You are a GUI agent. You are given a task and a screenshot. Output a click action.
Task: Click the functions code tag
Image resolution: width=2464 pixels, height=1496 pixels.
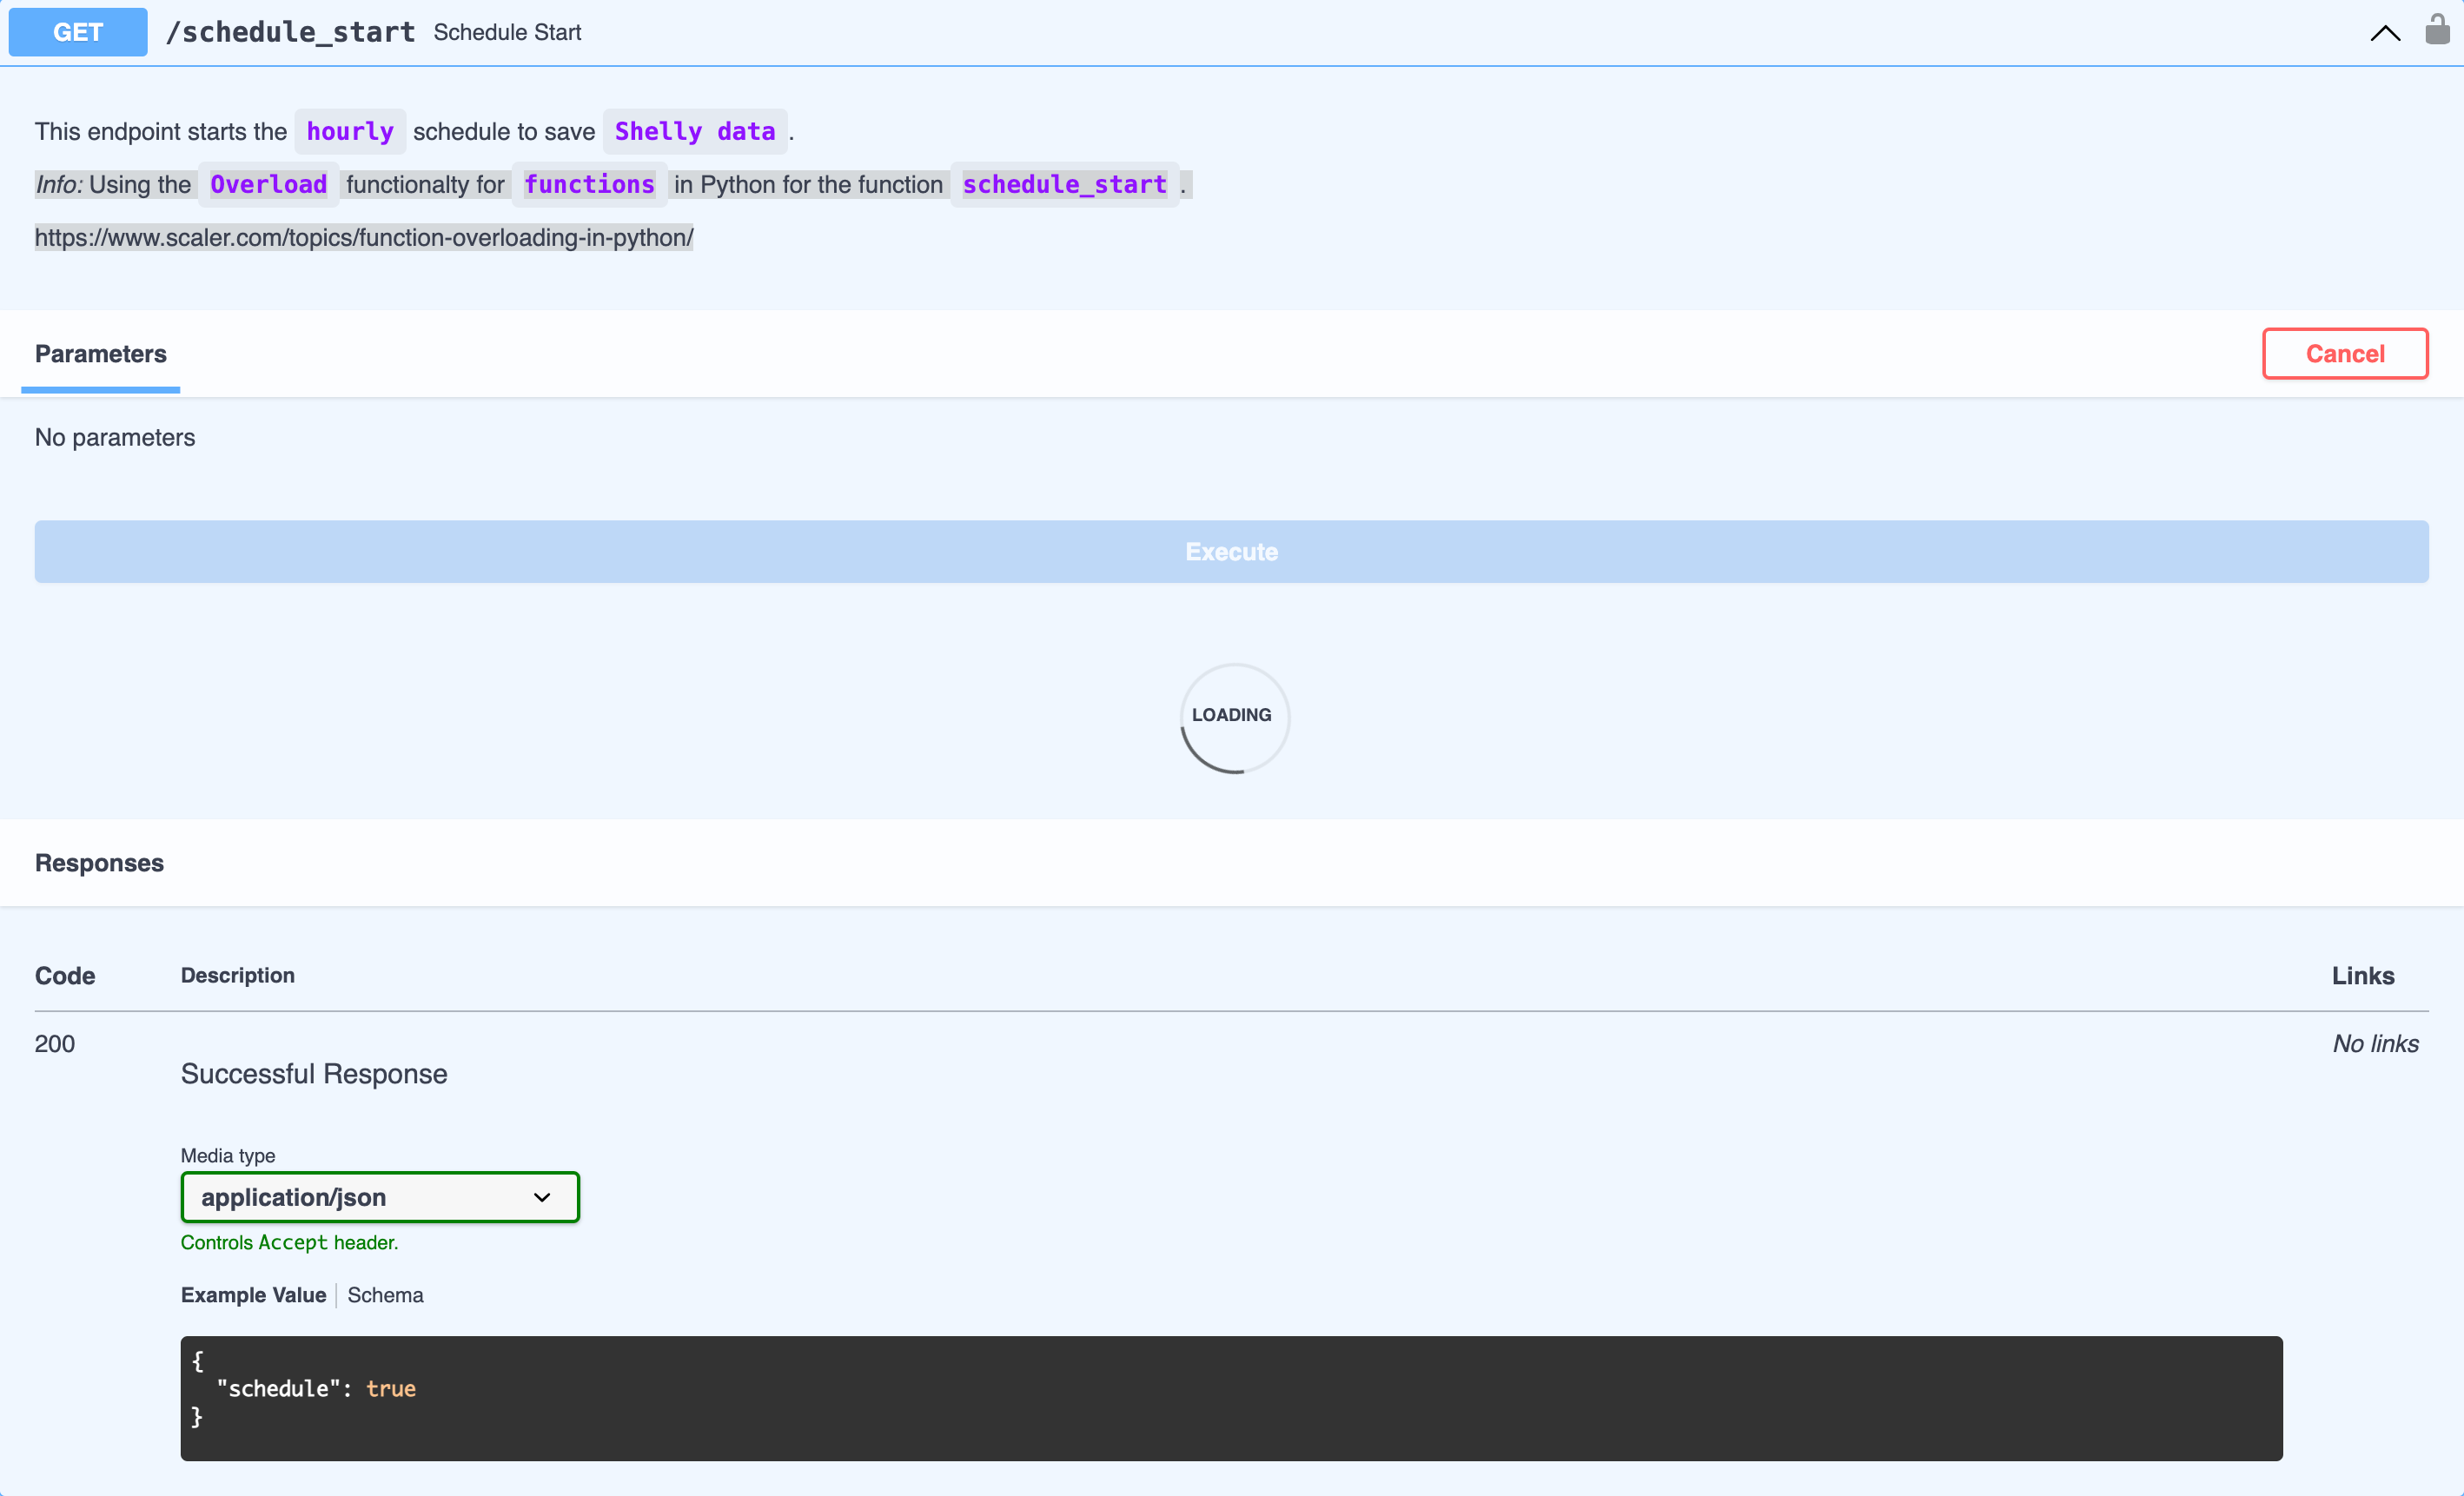pyautogui.click(x=589, y=185)
